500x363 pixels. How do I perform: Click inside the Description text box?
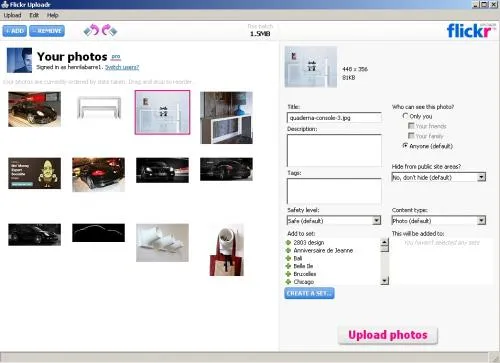[334, 151]
